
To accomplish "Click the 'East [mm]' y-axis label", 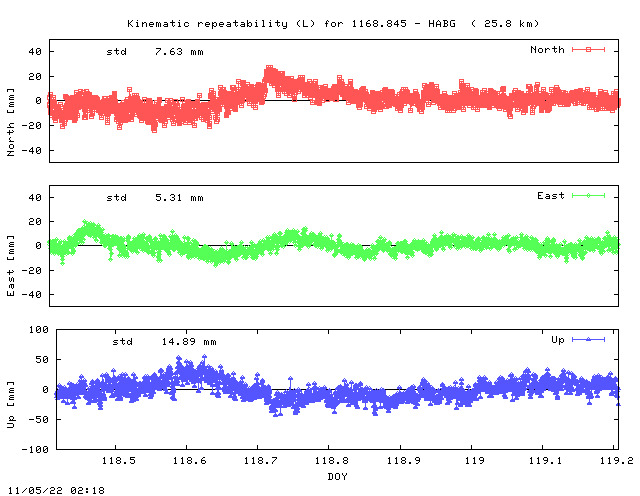I will point(11,265).
